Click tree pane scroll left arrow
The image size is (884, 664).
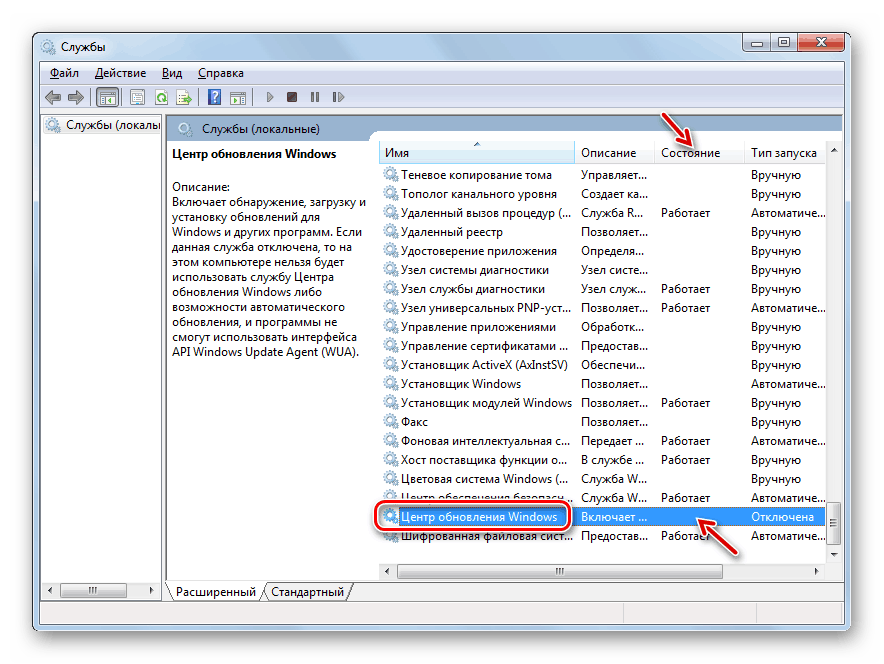(50, 590)
